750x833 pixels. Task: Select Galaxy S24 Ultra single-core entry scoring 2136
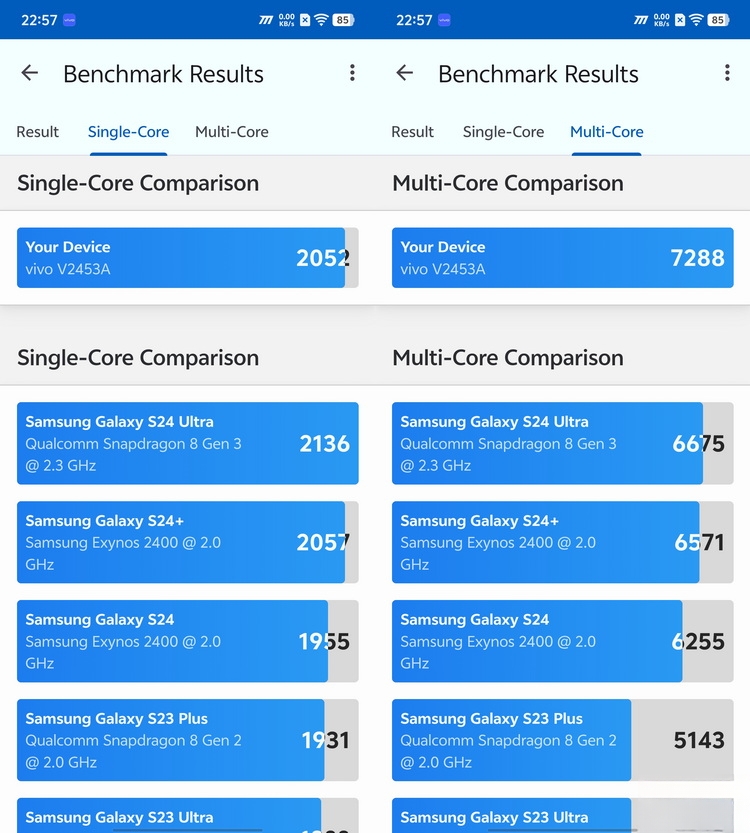[188, 443]
